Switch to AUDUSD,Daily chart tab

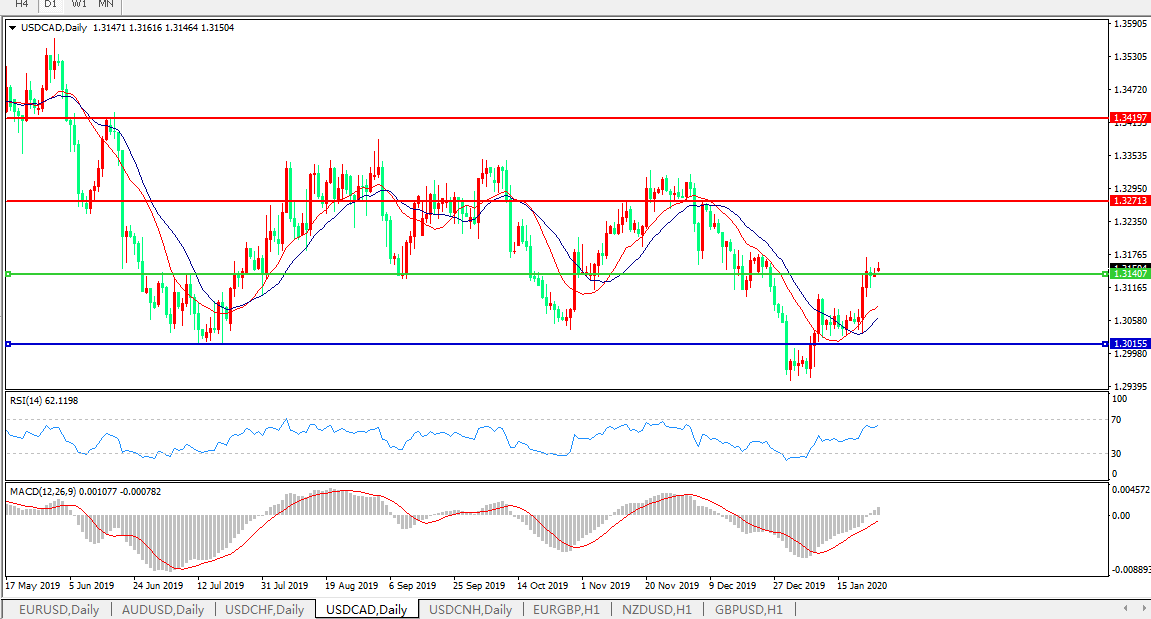tap(162, 609)
